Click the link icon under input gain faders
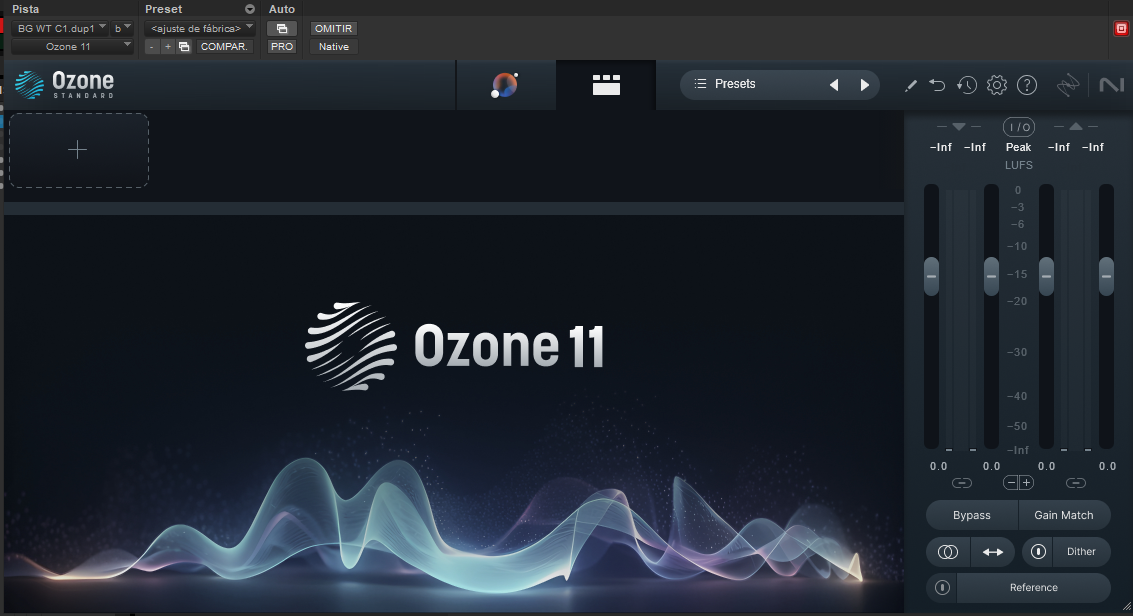 pyautogui.click(x=962, y=482)
